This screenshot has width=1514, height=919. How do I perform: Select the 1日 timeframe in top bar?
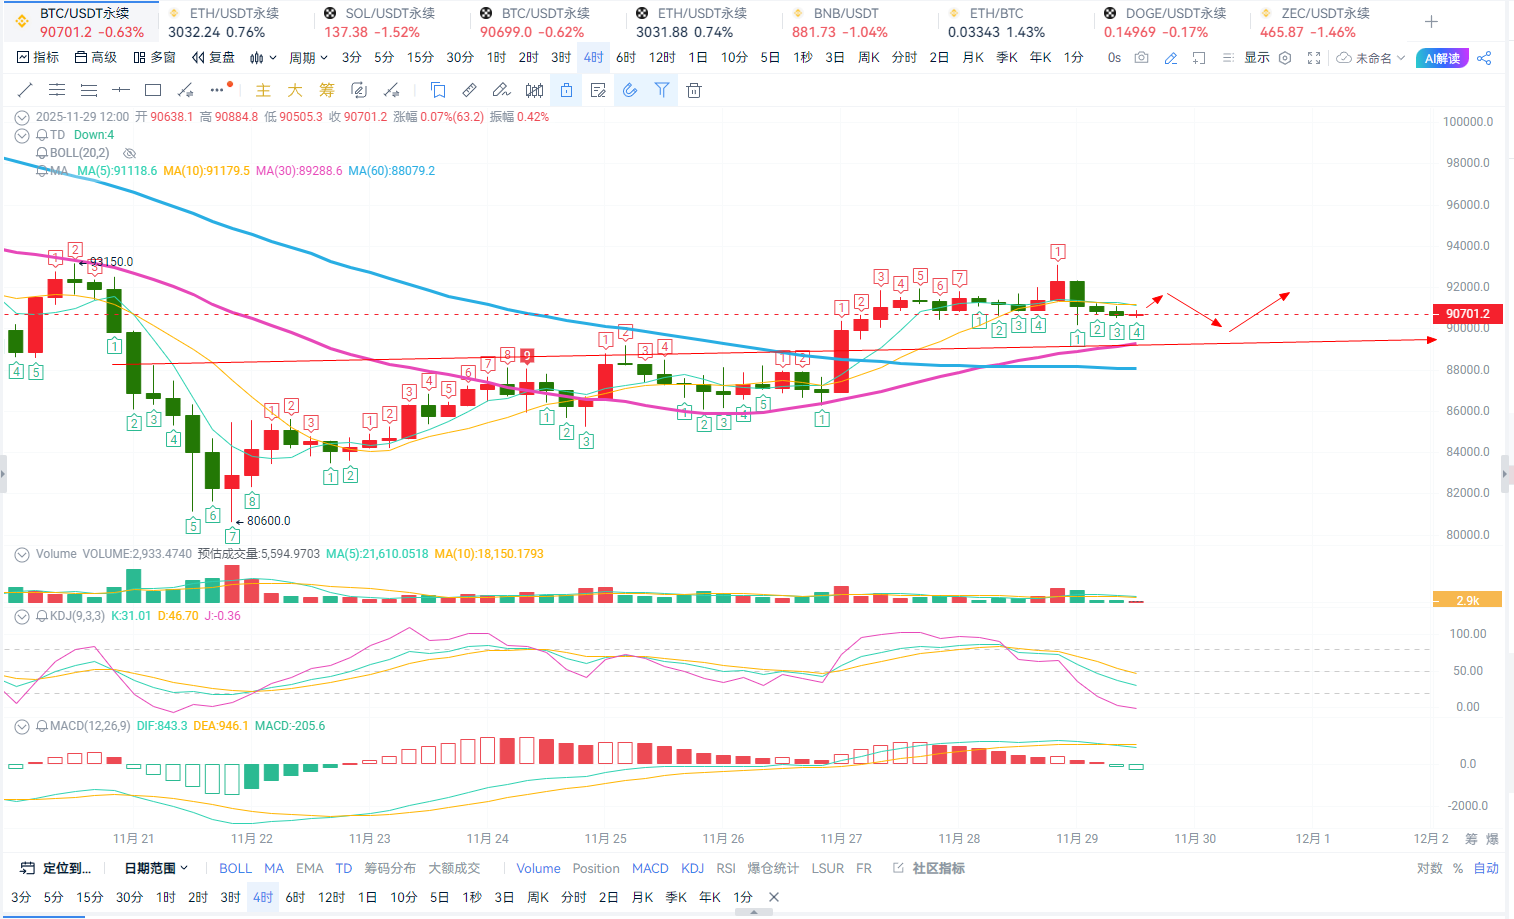click(x=698, y=58)
